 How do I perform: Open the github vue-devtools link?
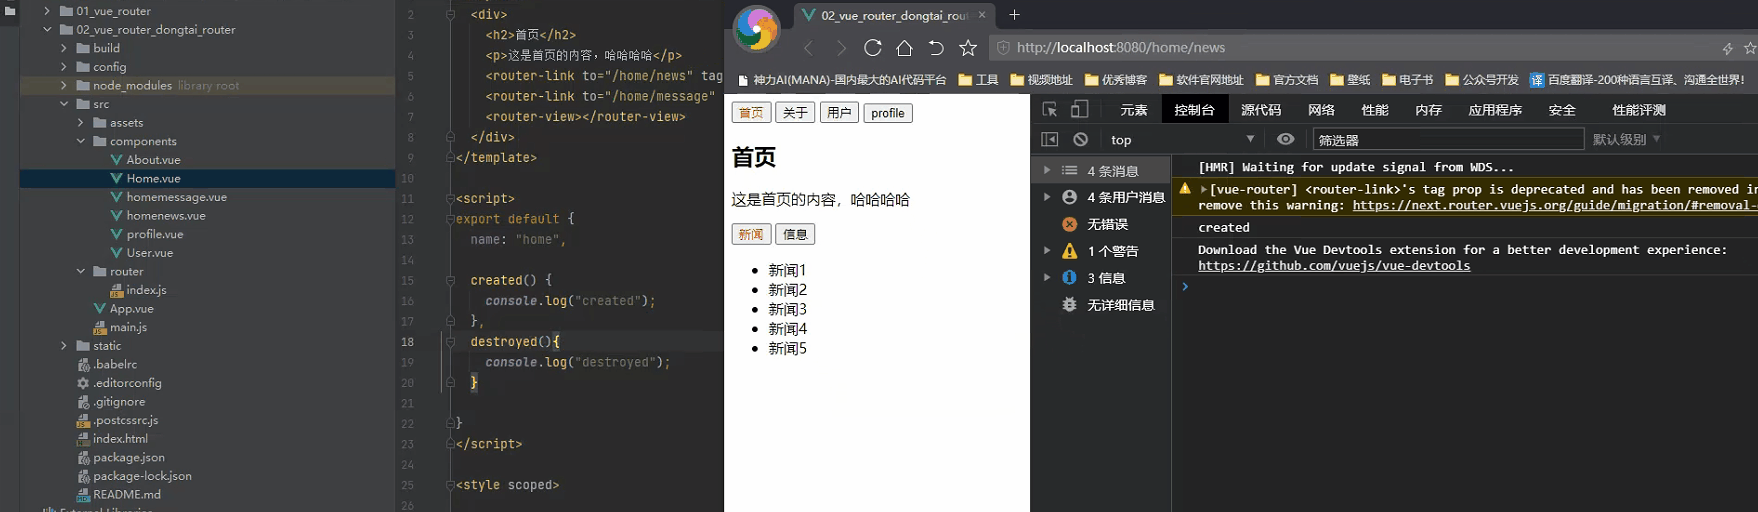coord(1334,266)
